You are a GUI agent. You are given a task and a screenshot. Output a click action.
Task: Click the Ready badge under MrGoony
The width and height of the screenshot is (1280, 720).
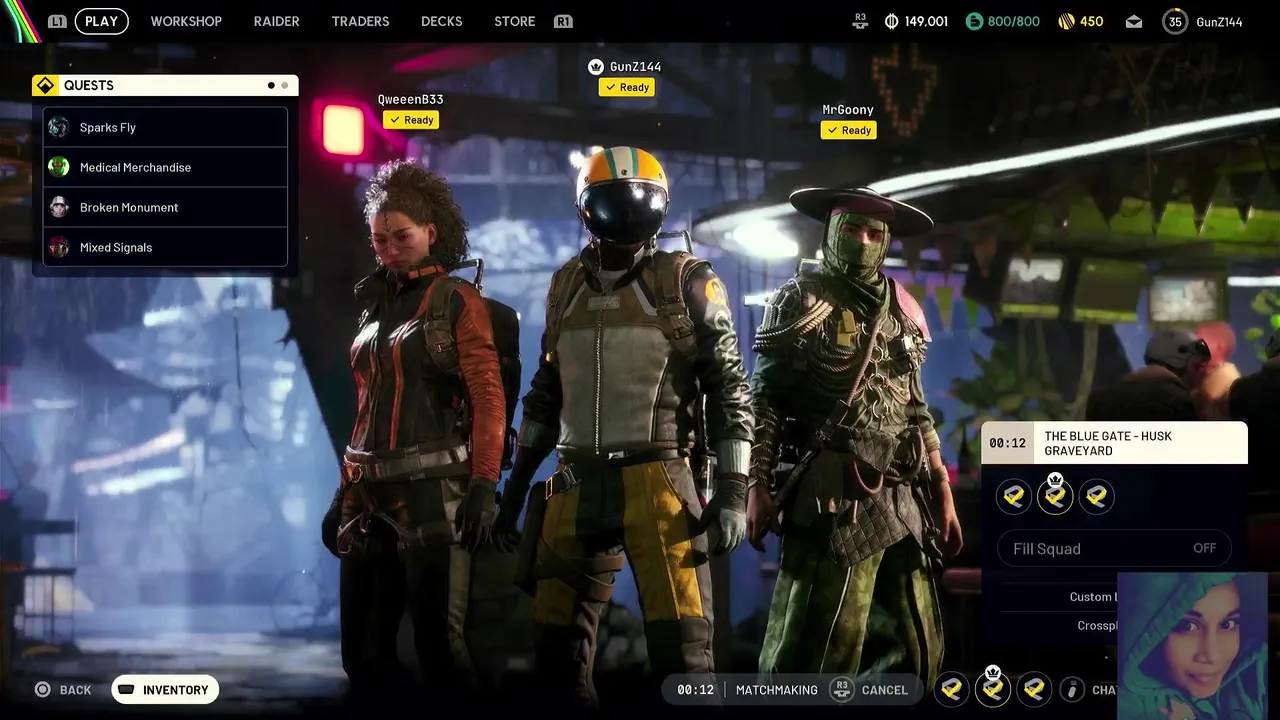(849, 130)
